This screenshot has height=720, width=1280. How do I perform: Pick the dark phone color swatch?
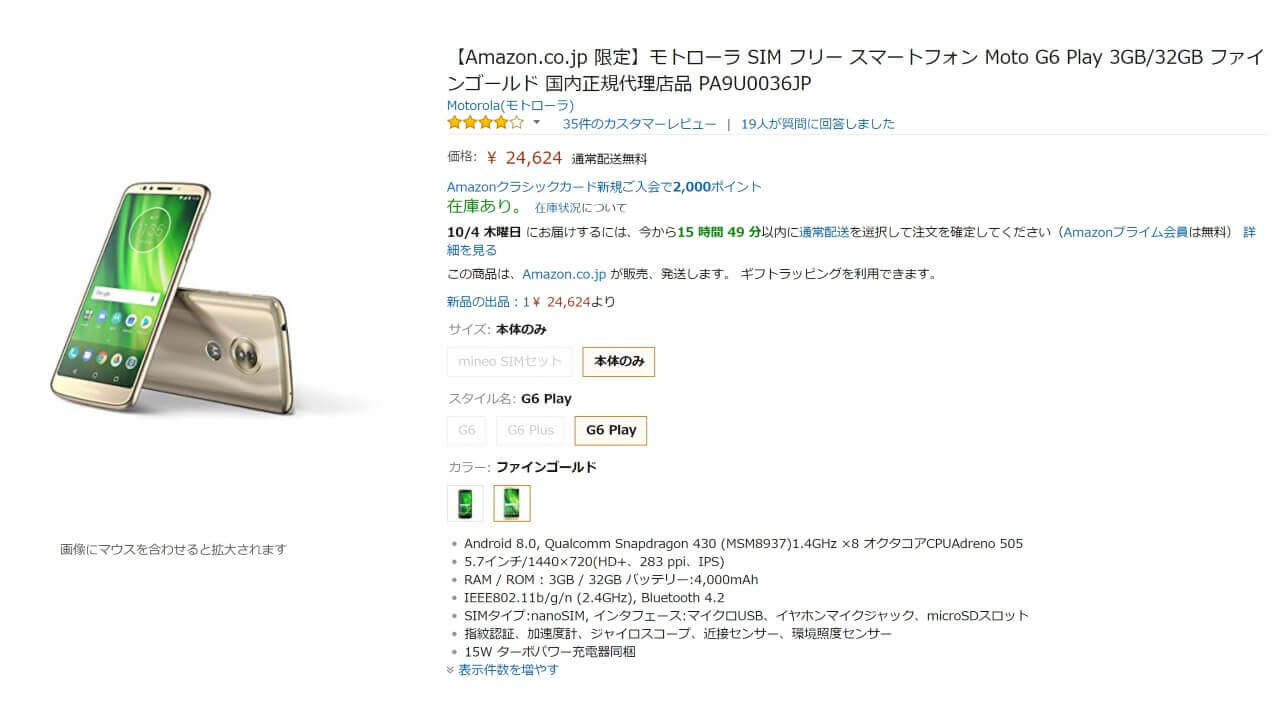(x=465, y=503)
